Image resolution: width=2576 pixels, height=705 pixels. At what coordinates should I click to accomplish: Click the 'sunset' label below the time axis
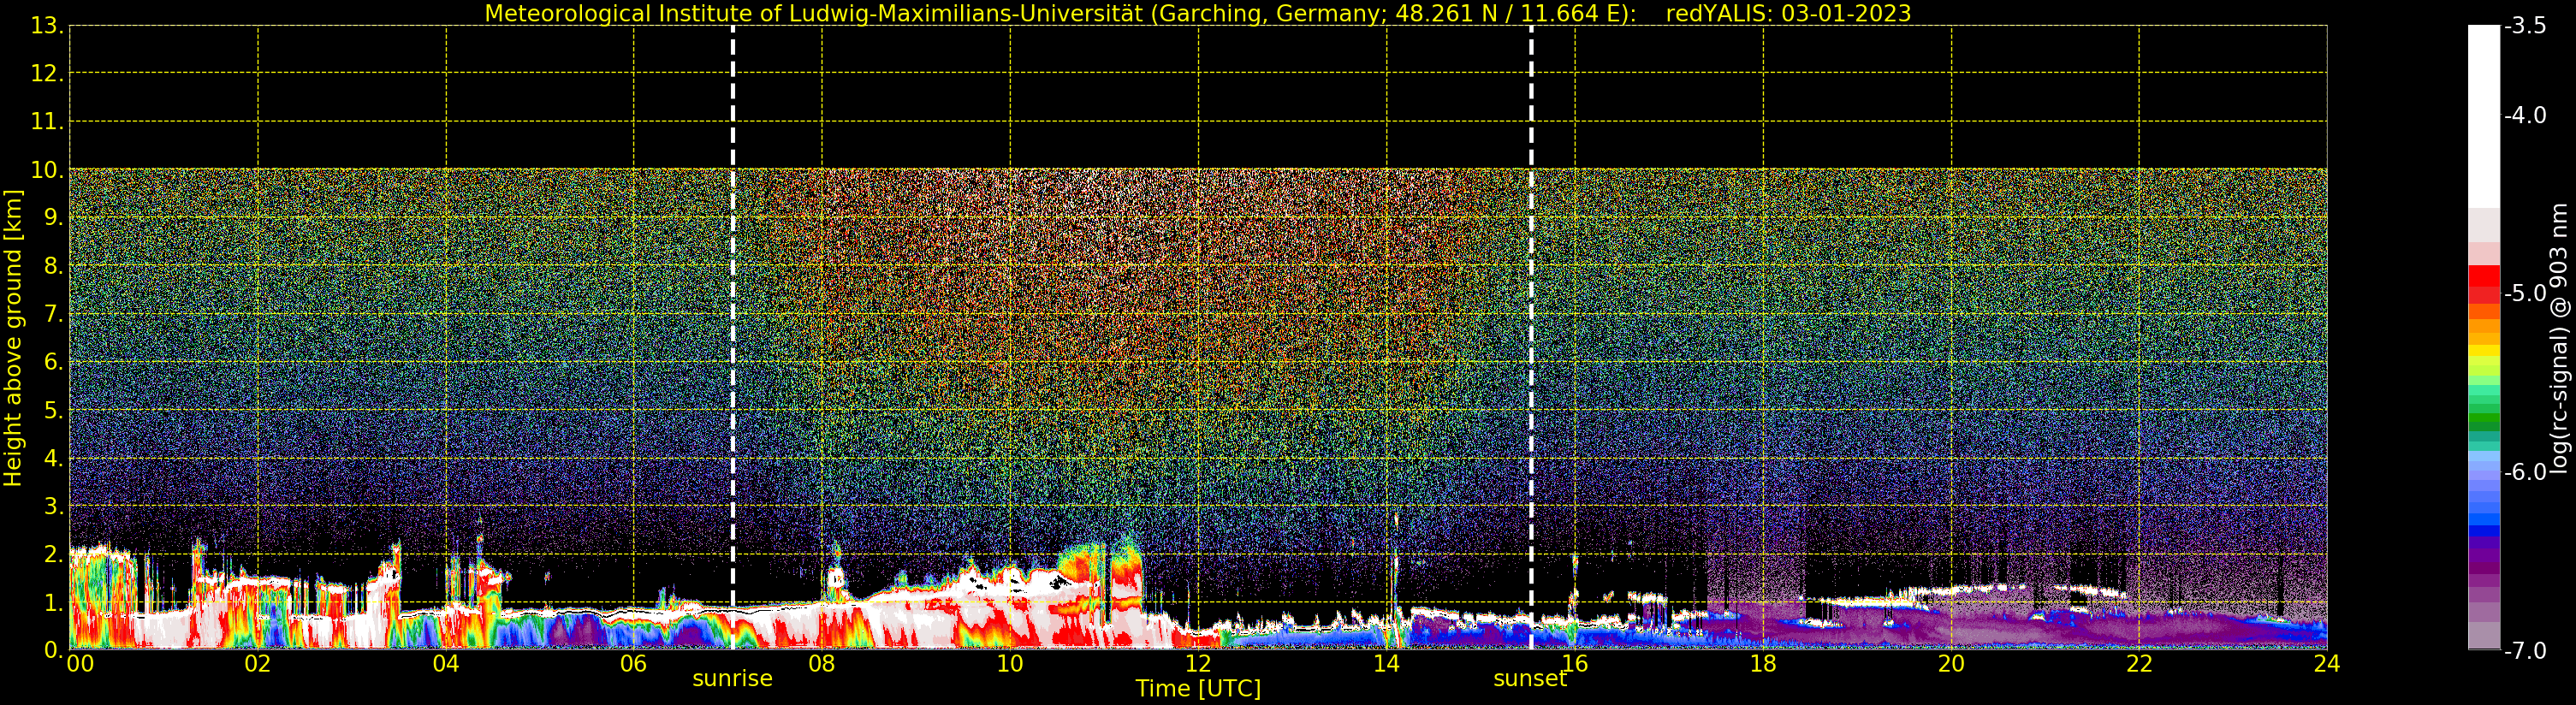[1530, 679]
